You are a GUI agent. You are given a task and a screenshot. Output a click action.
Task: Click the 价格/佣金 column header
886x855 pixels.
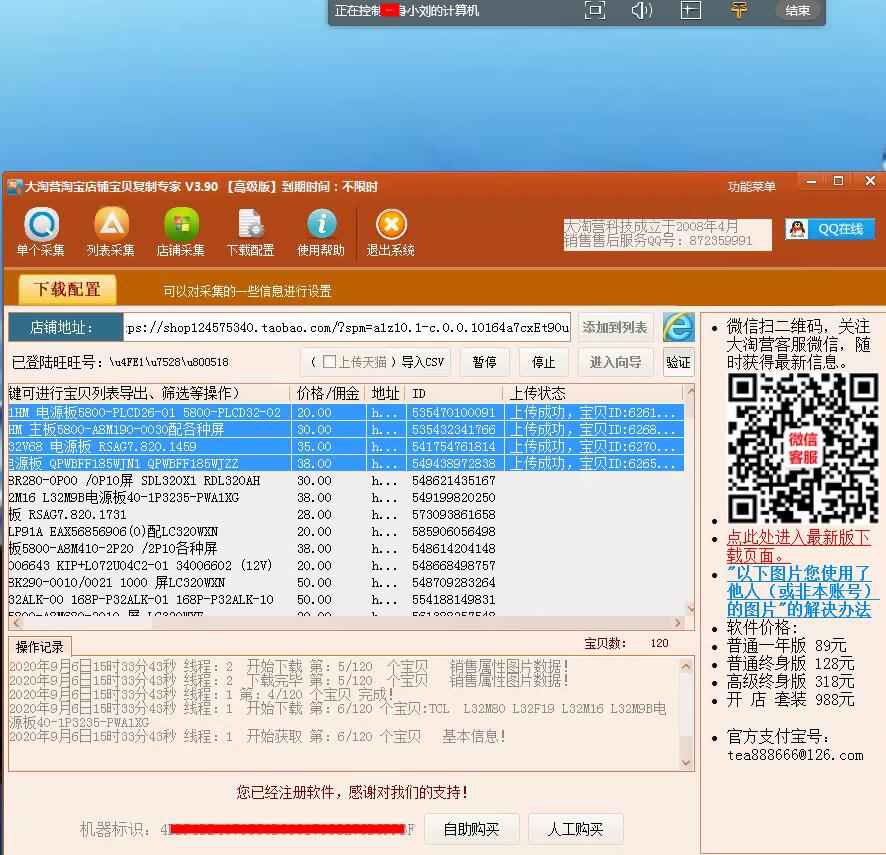point(328,393)
